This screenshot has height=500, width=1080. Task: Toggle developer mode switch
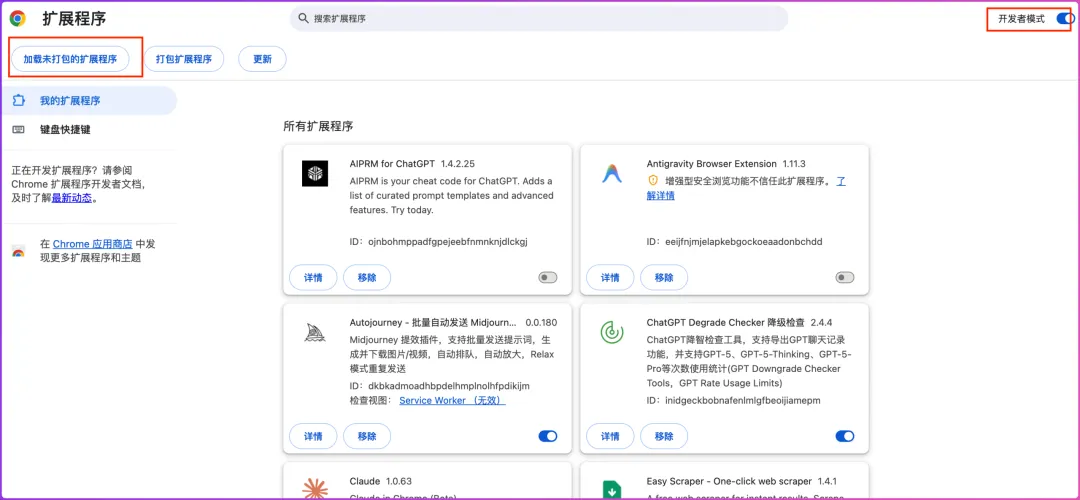click(x=1065, y=19)
